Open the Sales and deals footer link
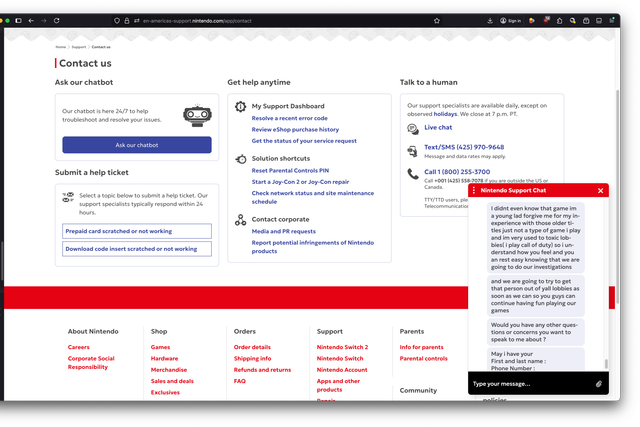Viewport: 640px width, 427px height. coord(172,381)
